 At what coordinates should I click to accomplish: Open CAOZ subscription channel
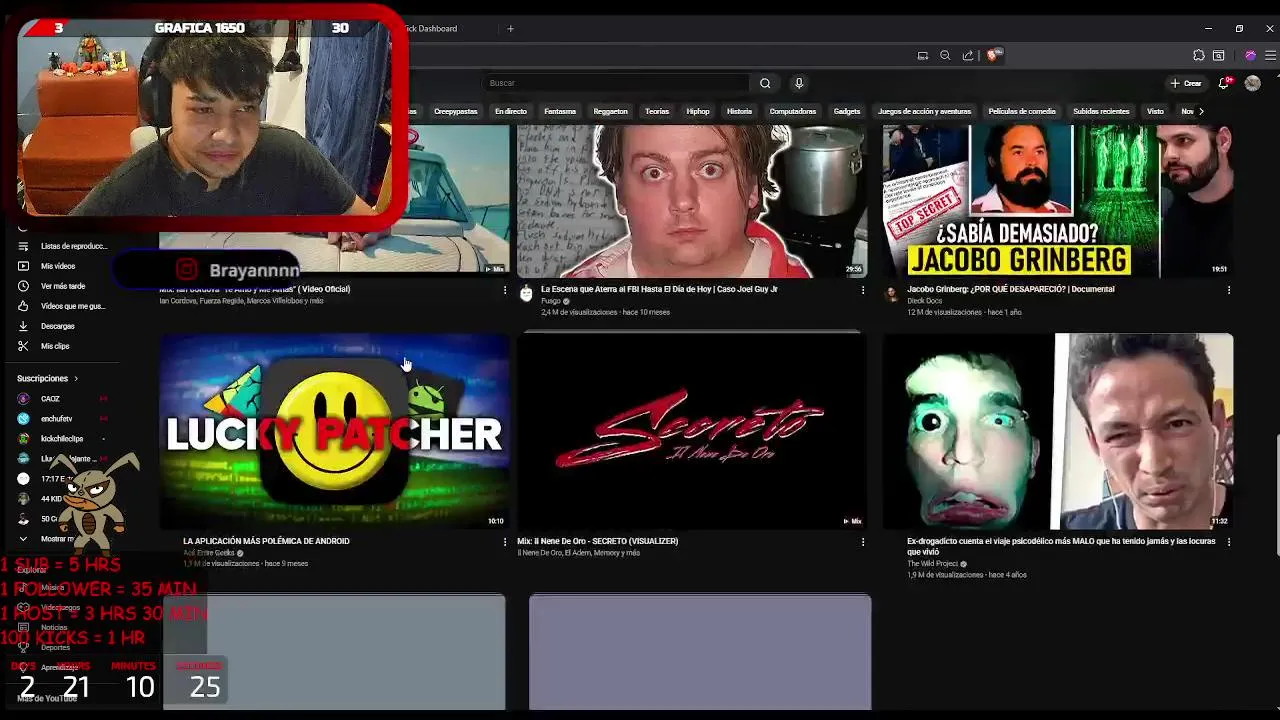[x=62, y=399]
